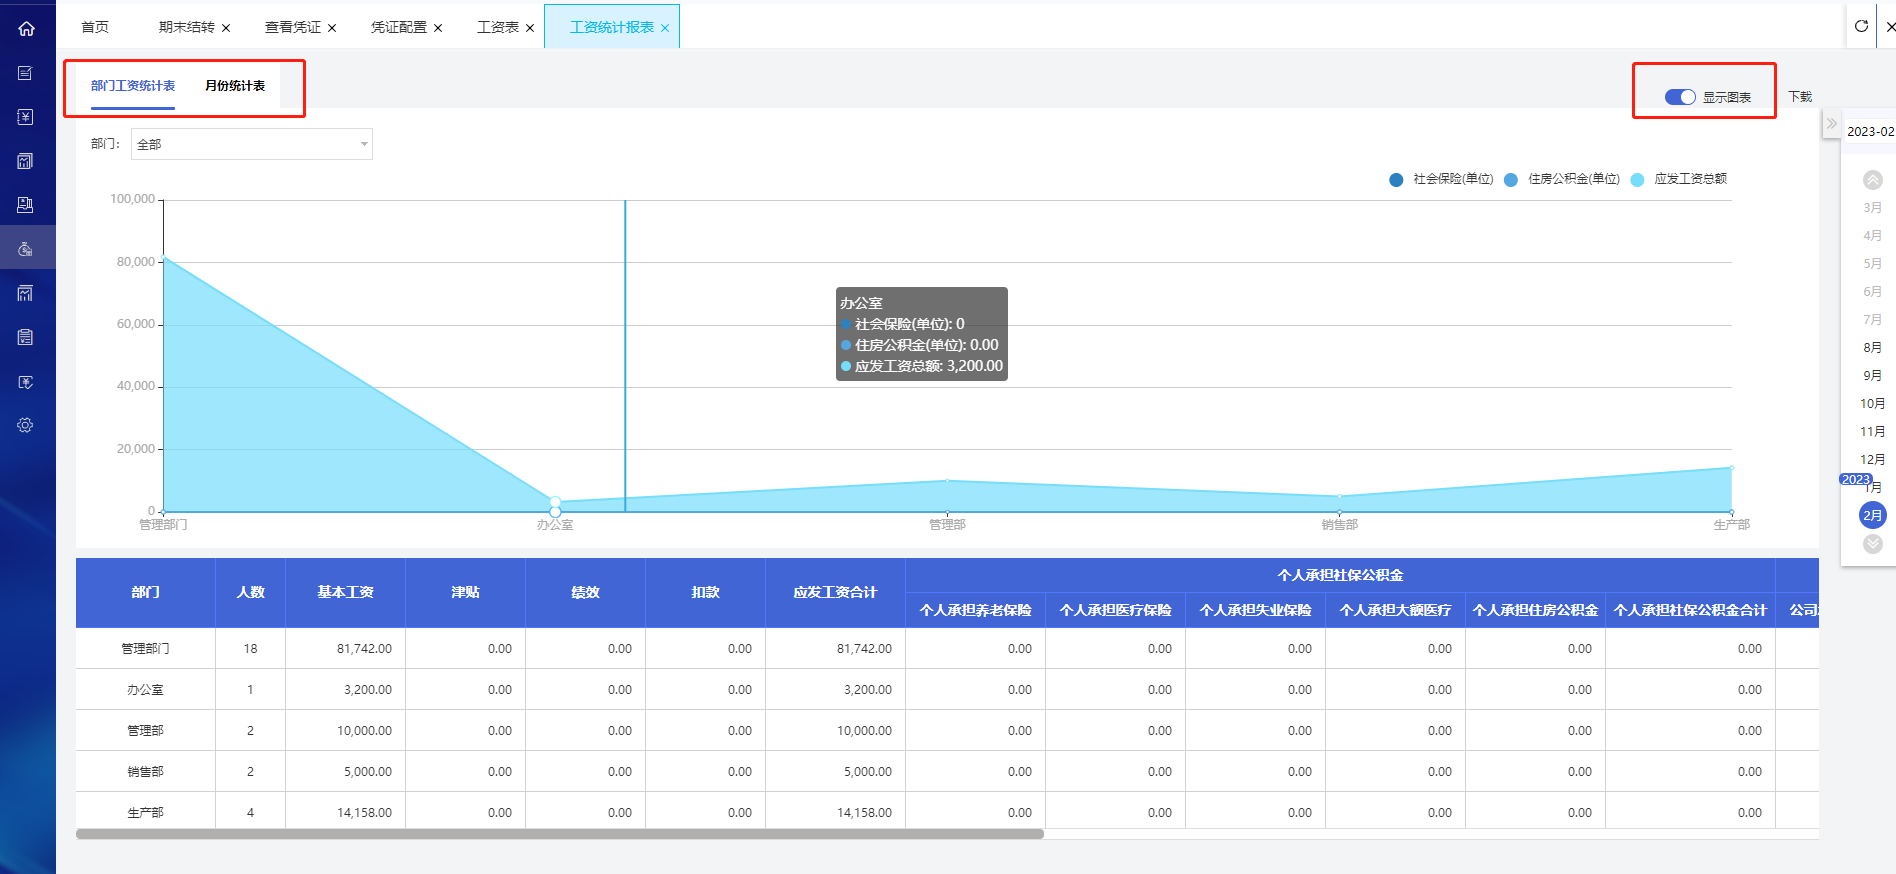The height and width of the screenshot is (874, 1896).
Task: Click the 管理部 label on chart axis
Action: pos(947,525)
